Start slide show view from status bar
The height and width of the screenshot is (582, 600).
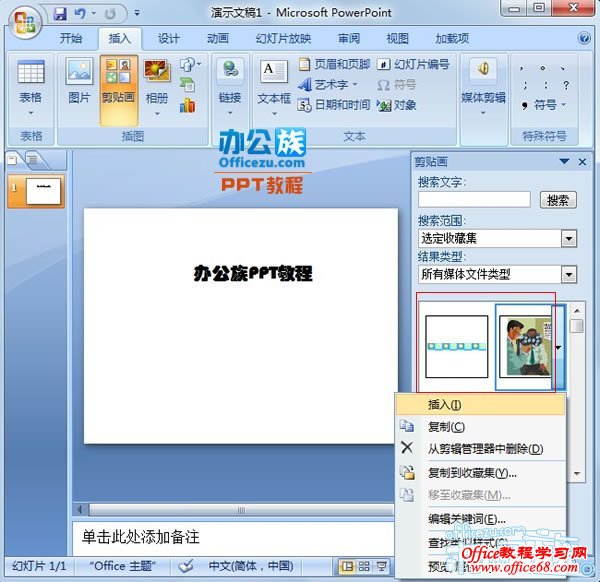tap(381, 566)
